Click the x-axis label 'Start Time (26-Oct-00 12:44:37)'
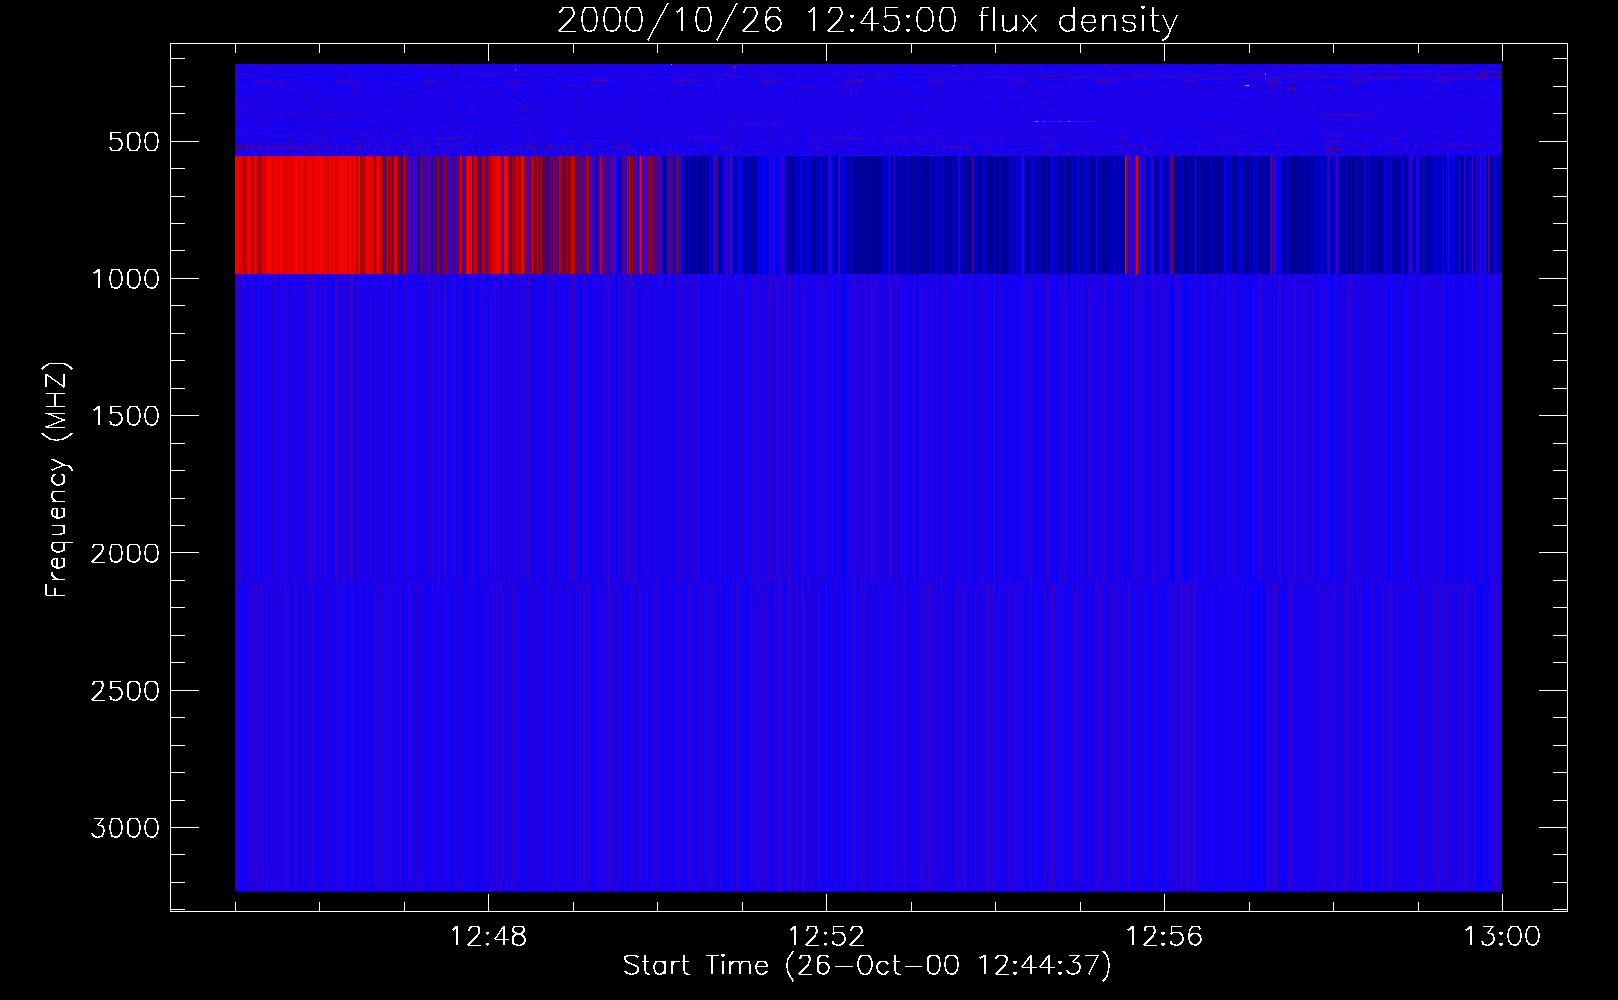This screenshot has height=1000, width=1618. (867, 966)
